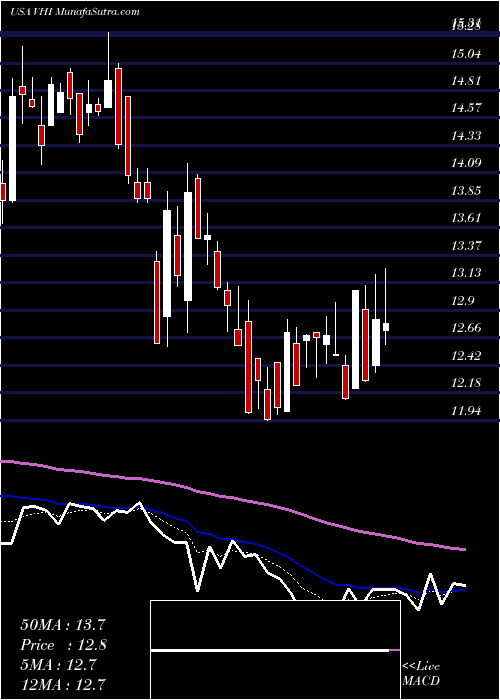Image resolution: width=500 pixels, height=700 pixels.
Task: Click the 12.42 price axis label
Action: [467, 356]
